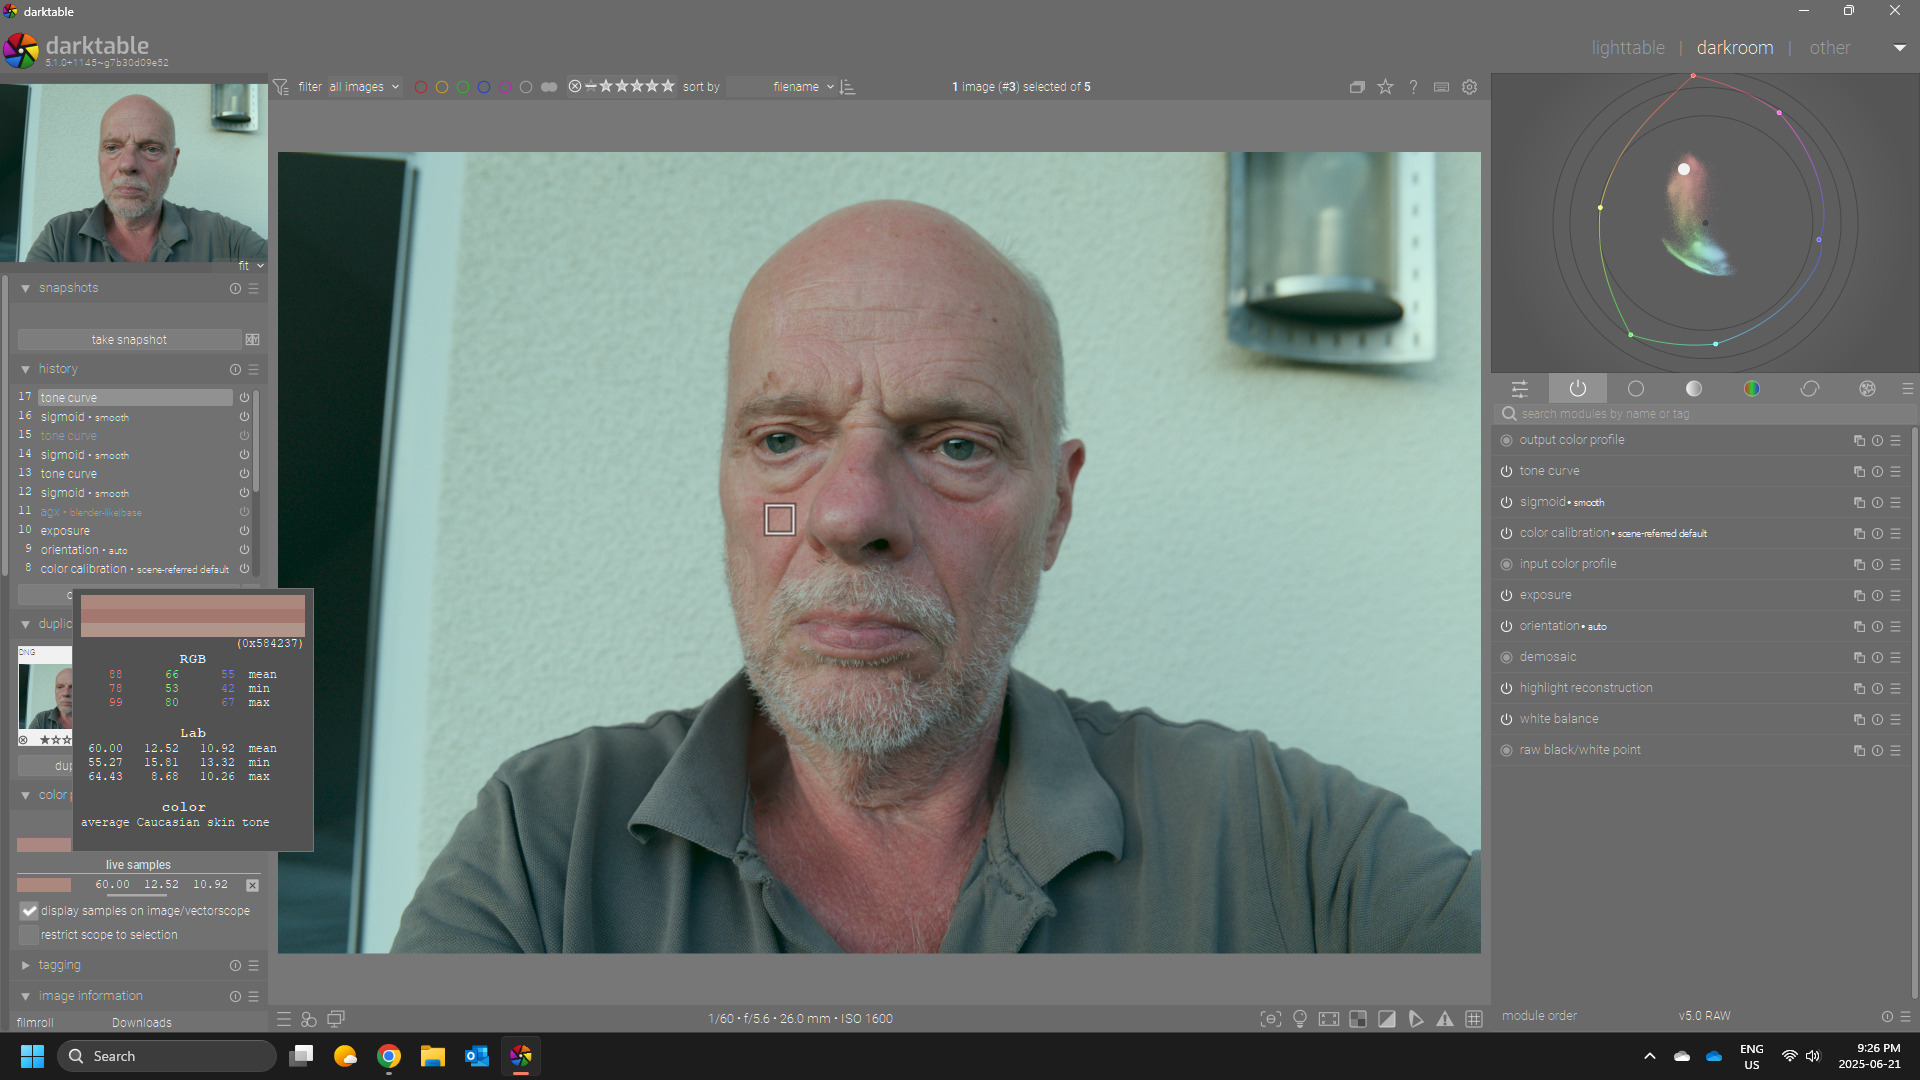Enable color assessment lightbulb icon
1920x1080 pixels.
pos(1300,1019)
